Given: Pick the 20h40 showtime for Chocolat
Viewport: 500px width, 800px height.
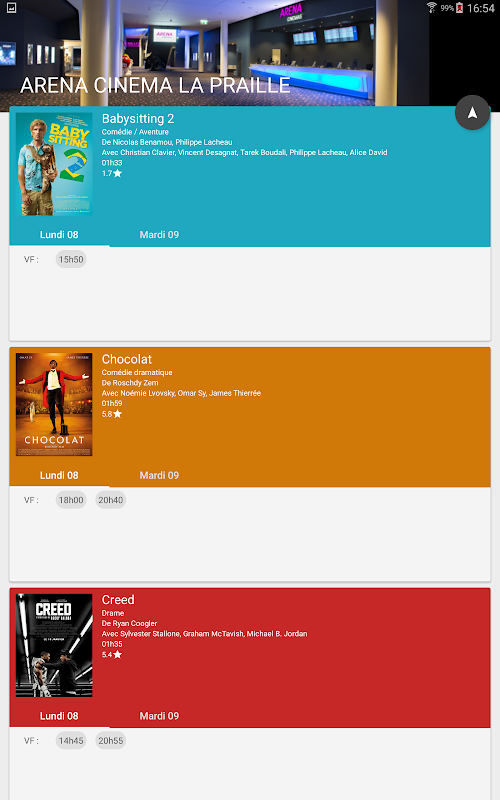Looking at the screenshot, I should pos(111,500).
